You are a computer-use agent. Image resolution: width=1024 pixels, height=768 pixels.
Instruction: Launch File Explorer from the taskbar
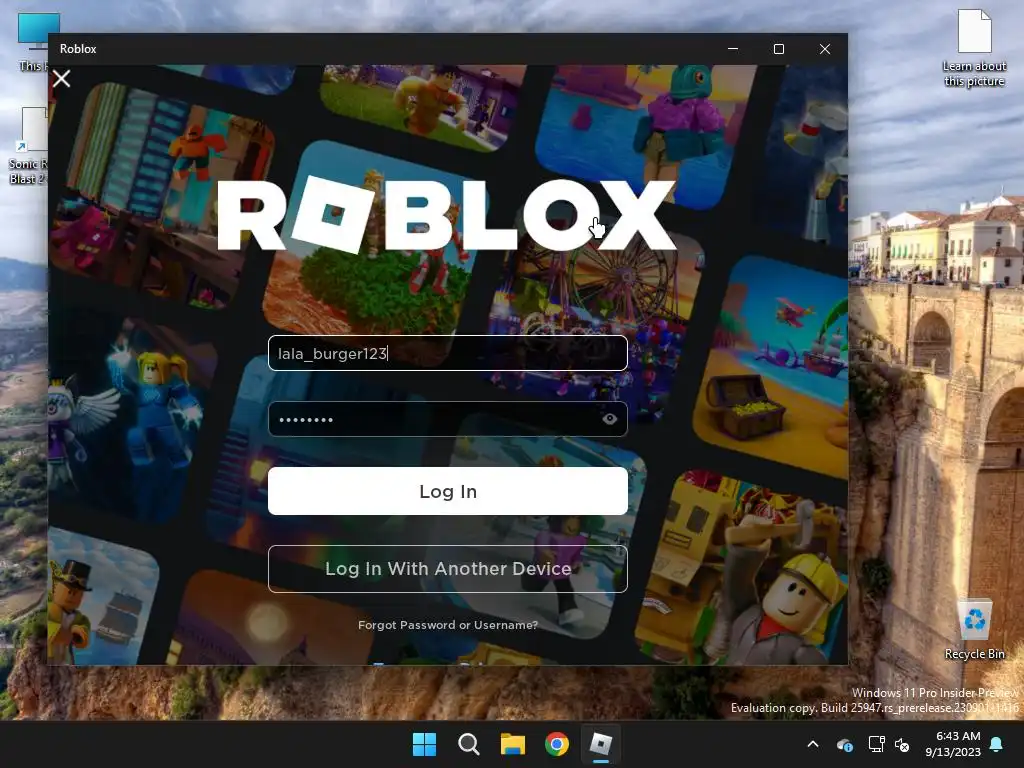coord(513,744)
